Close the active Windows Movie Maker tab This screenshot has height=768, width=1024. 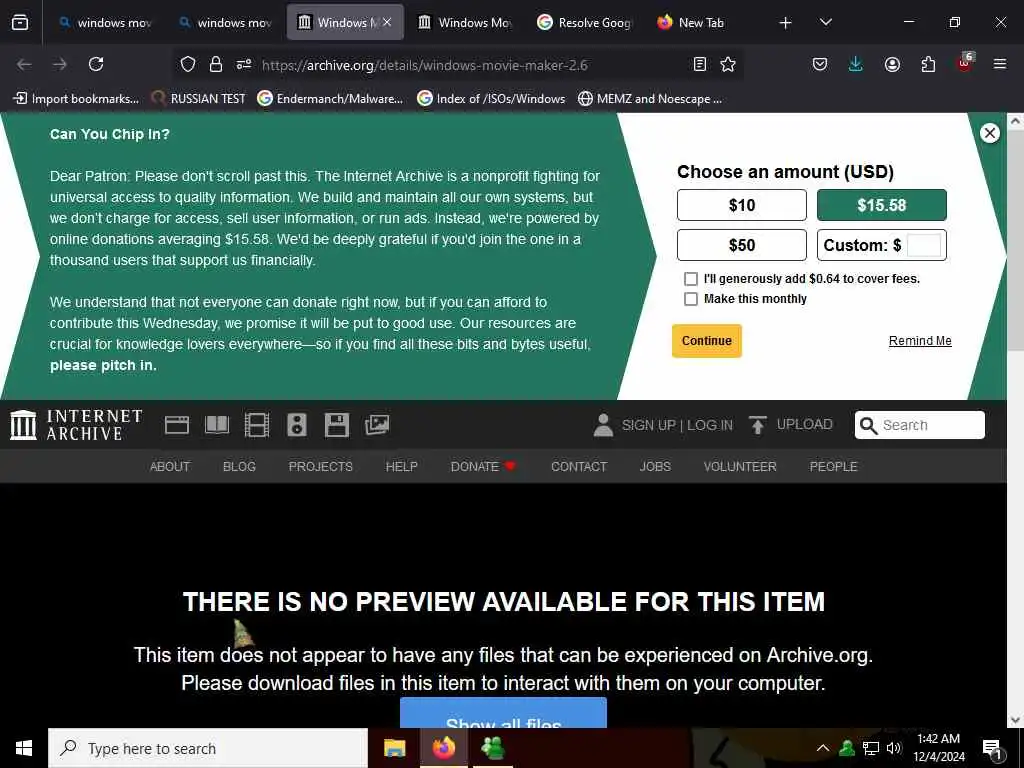(387, 22)
